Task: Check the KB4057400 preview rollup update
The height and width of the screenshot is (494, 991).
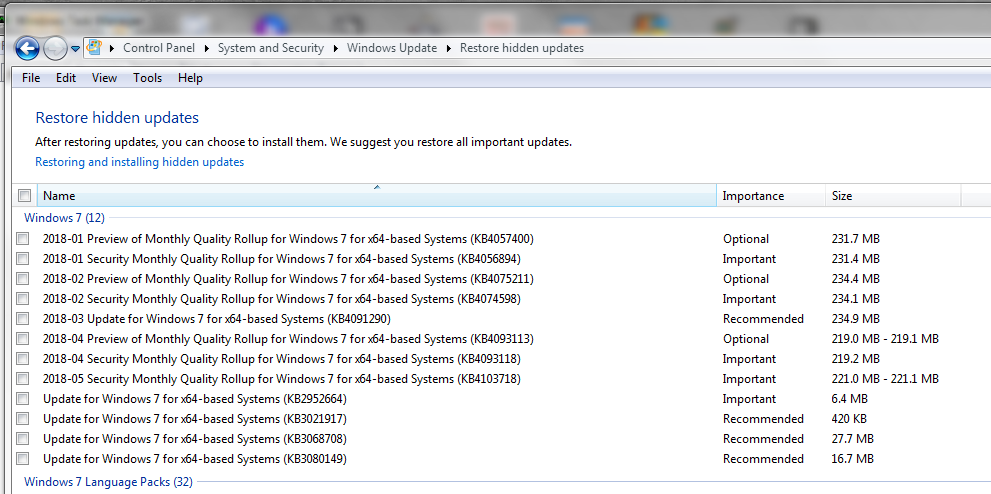Action: coord(23,239)
